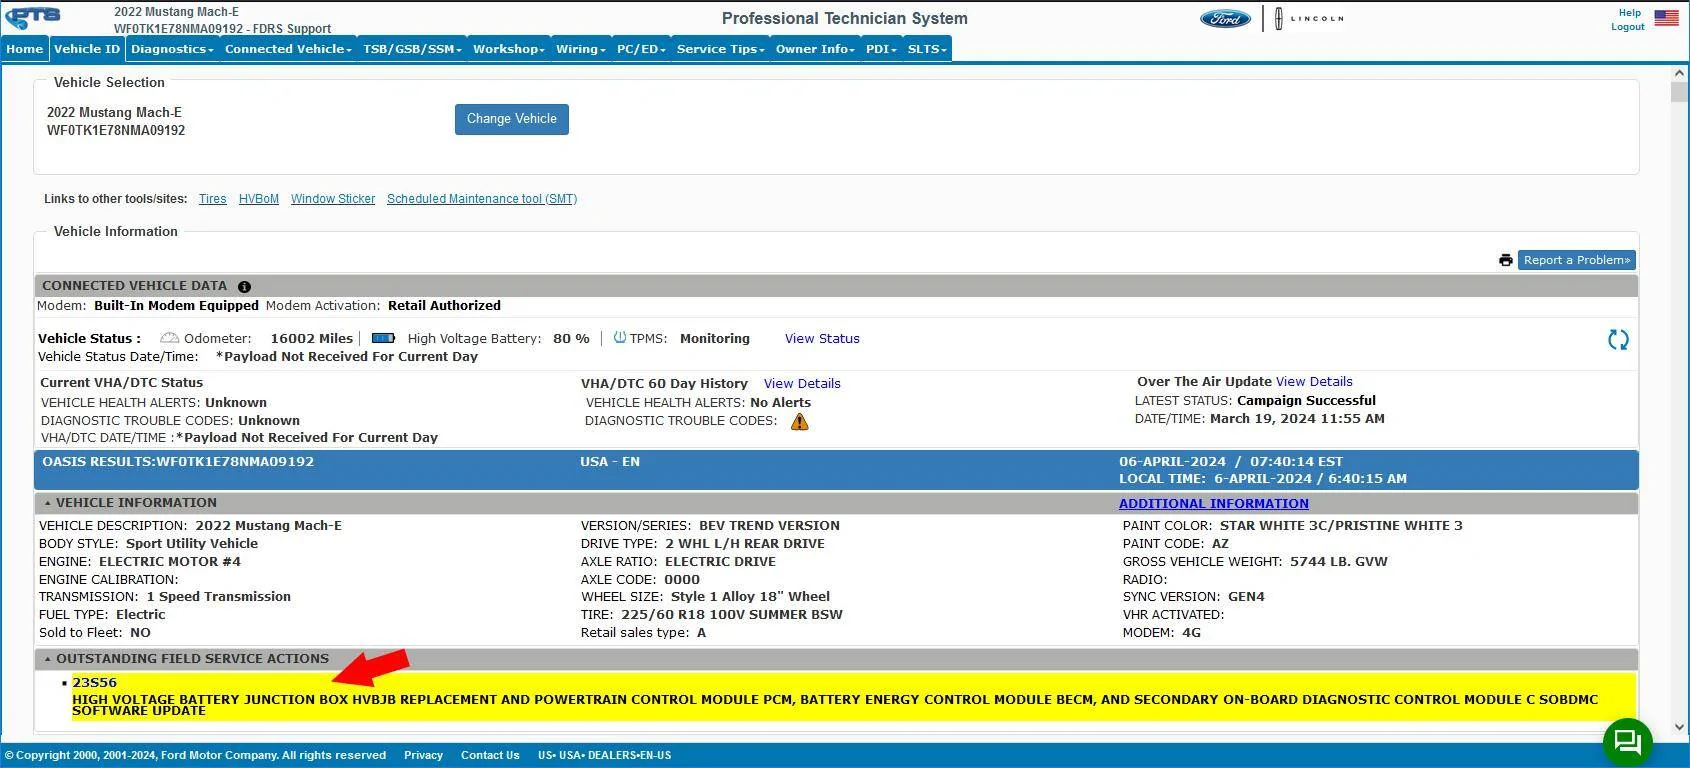Open the Tires link

click(212, 199)
